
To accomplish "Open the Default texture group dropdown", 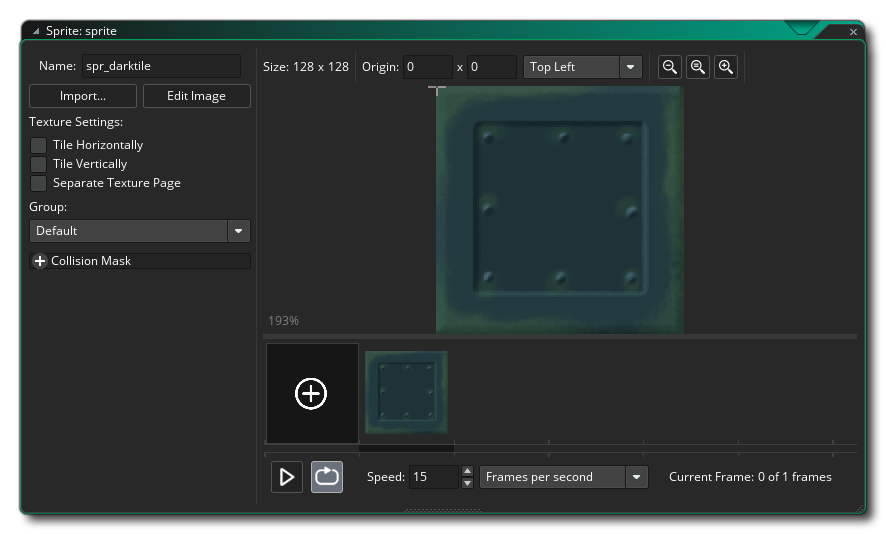I will click(140, 231).
